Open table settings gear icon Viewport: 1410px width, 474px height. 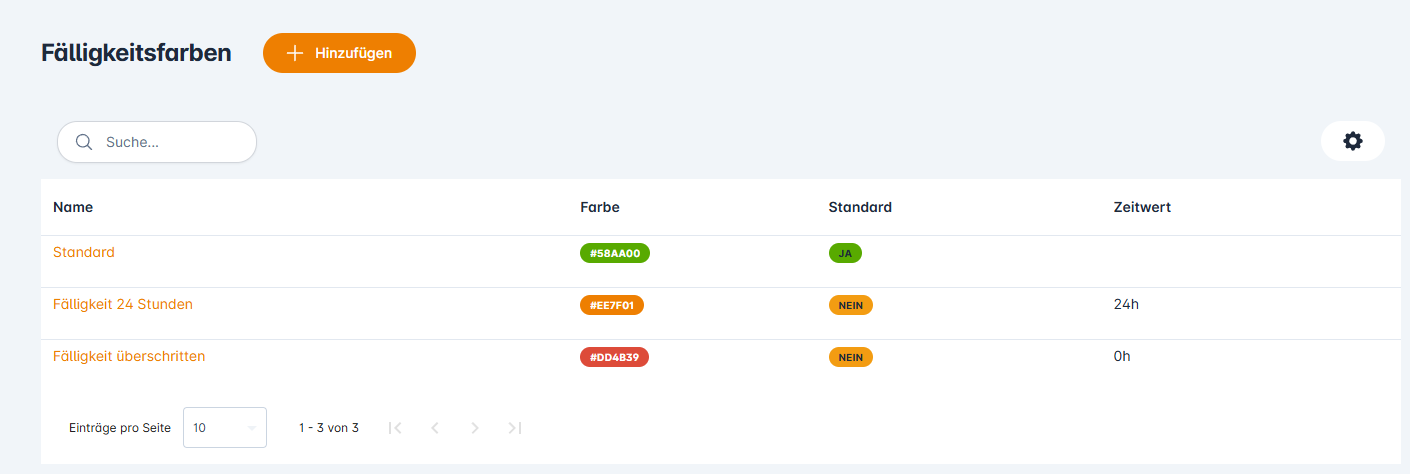click(x=1352, y=141)
